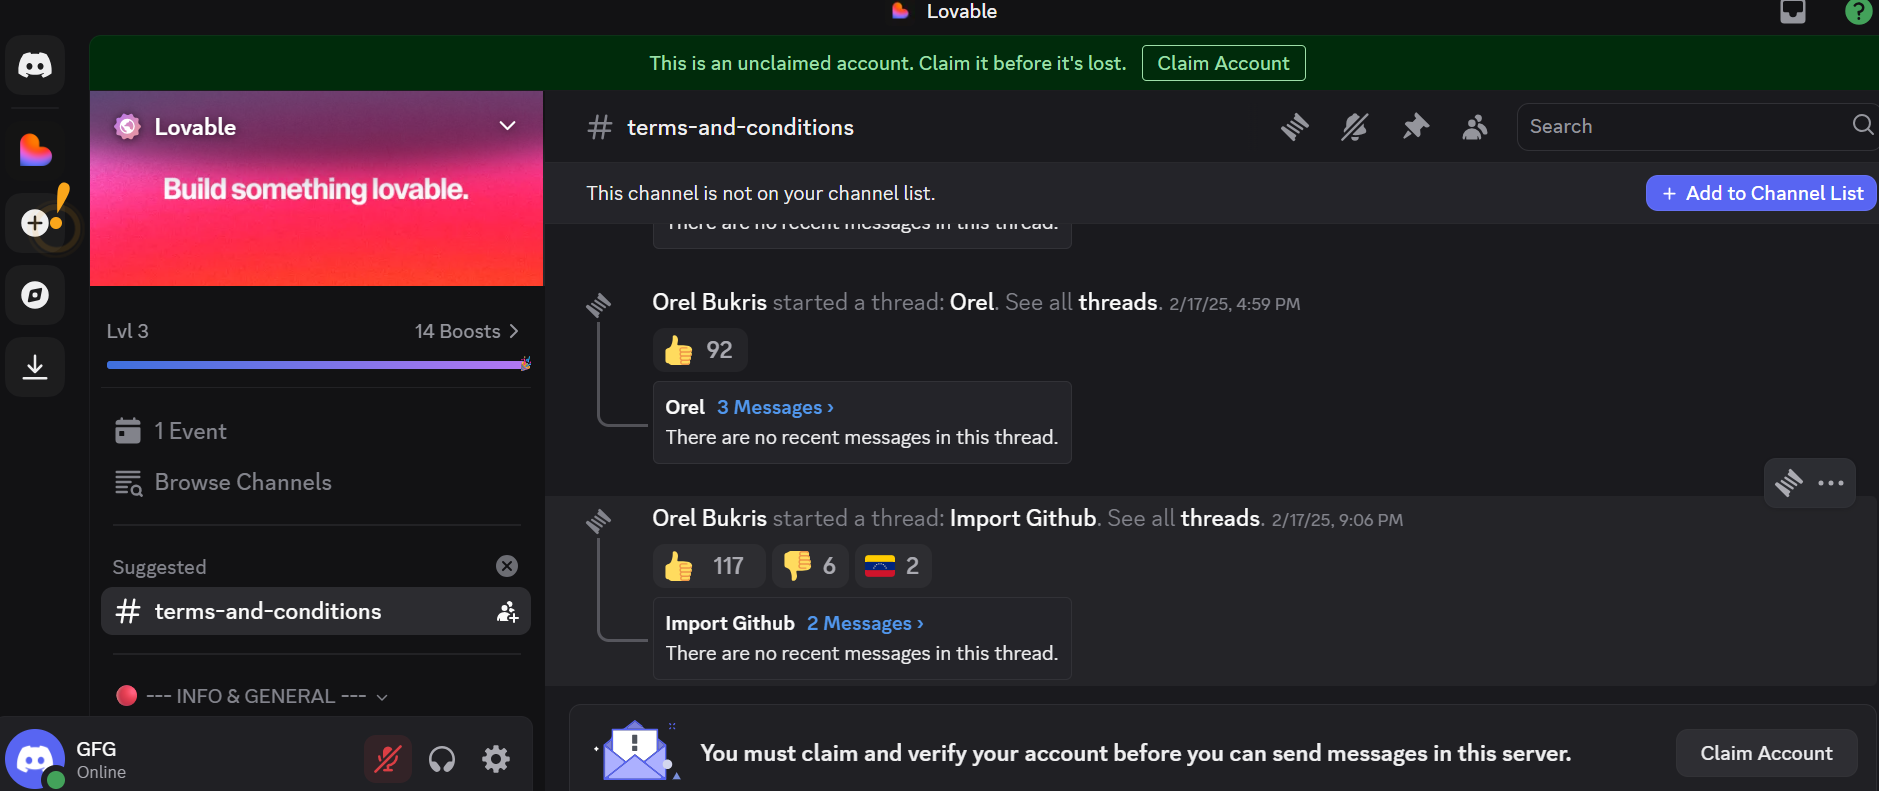Open the inbox icon at top right
The height and width of the screenshot is (791, 1879).
(1793, 12)
